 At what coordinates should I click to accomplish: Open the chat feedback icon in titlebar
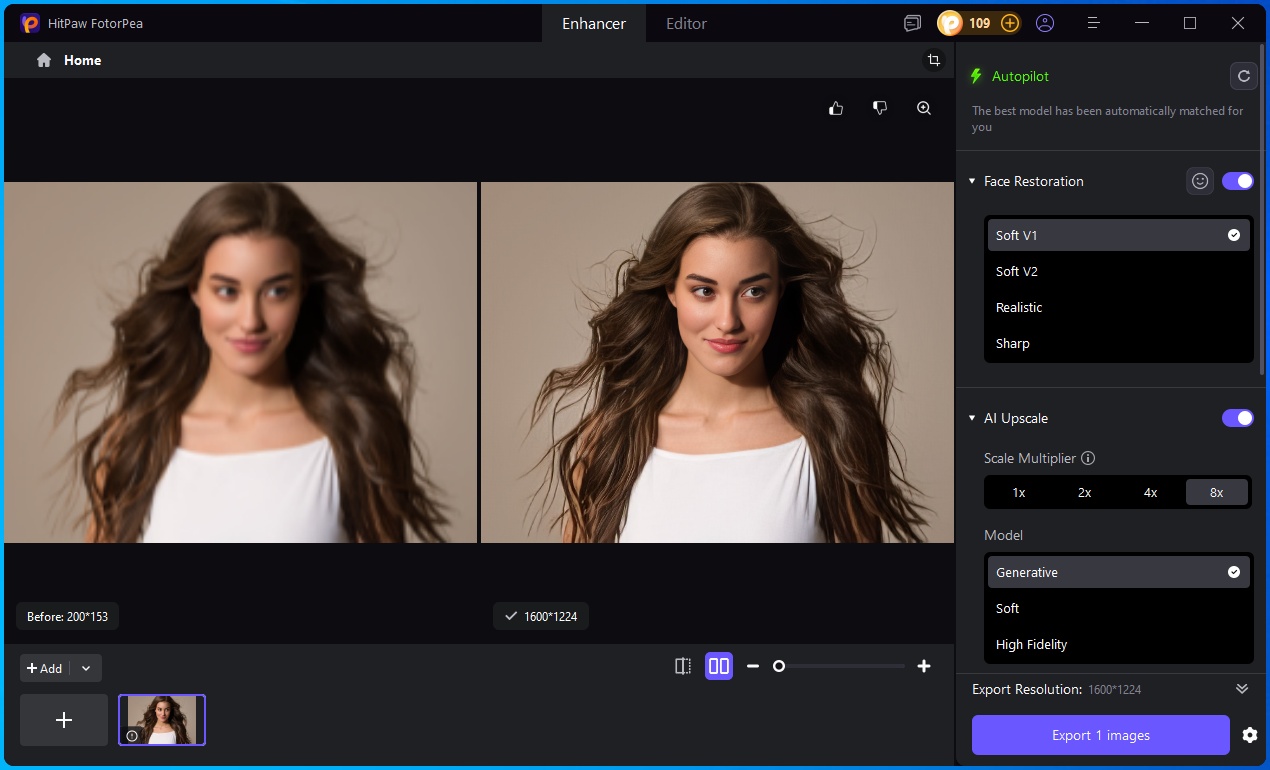point(911,22)
